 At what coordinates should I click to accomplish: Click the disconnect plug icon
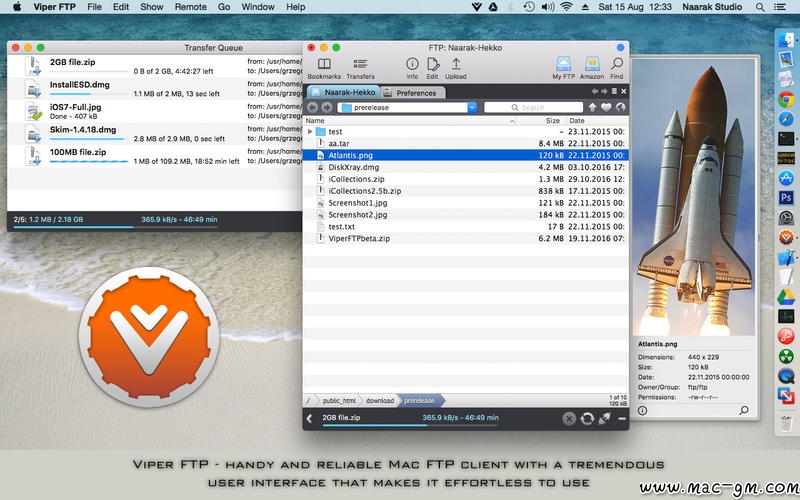tap(605, 419)
